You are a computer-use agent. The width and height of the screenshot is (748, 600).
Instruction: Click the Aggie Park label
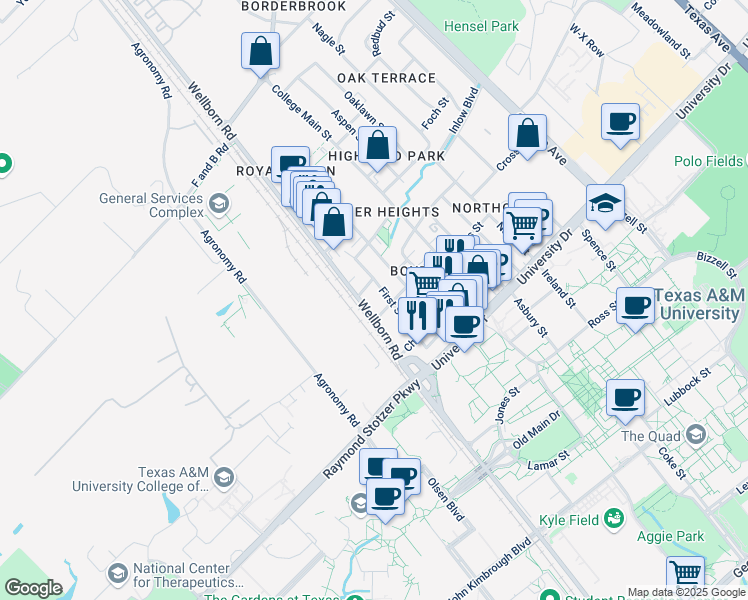coord(671,537)
